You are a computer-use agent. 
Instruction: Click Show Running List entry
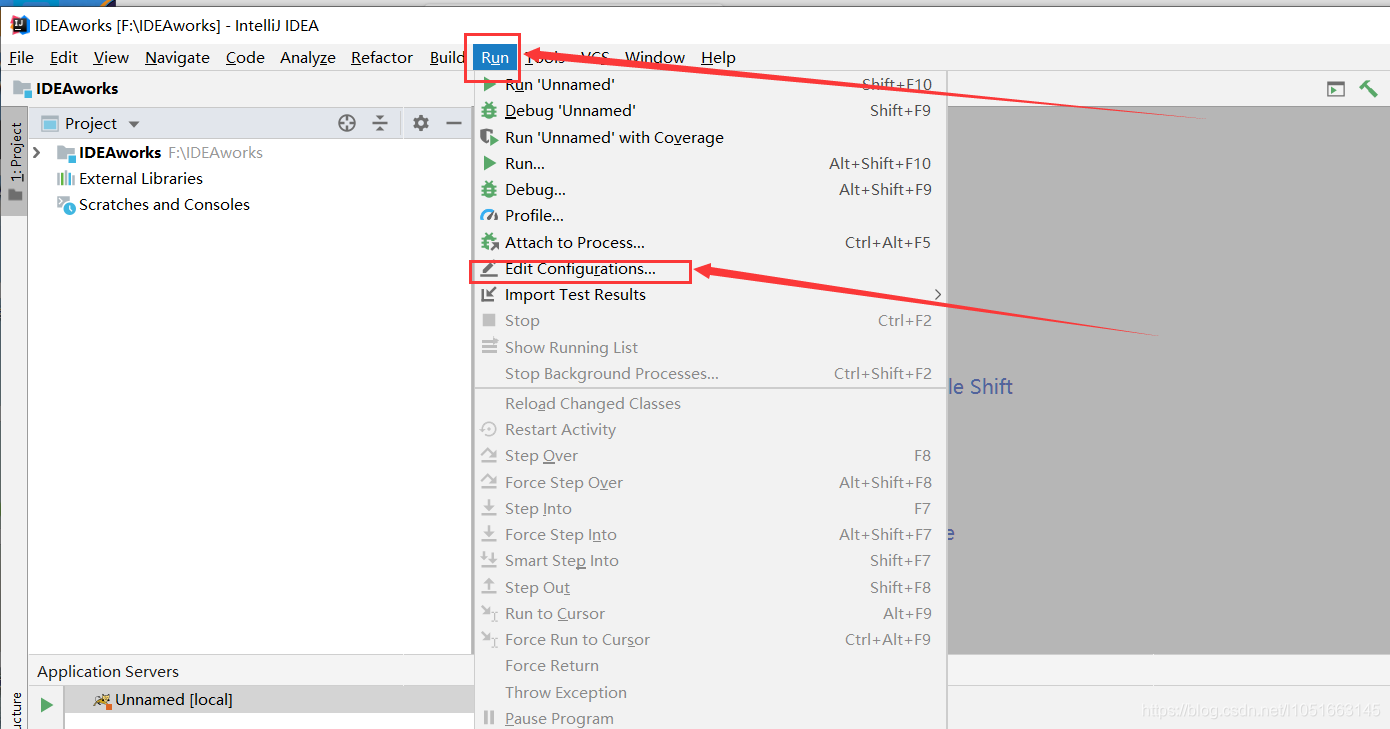[x=710, y=347]
